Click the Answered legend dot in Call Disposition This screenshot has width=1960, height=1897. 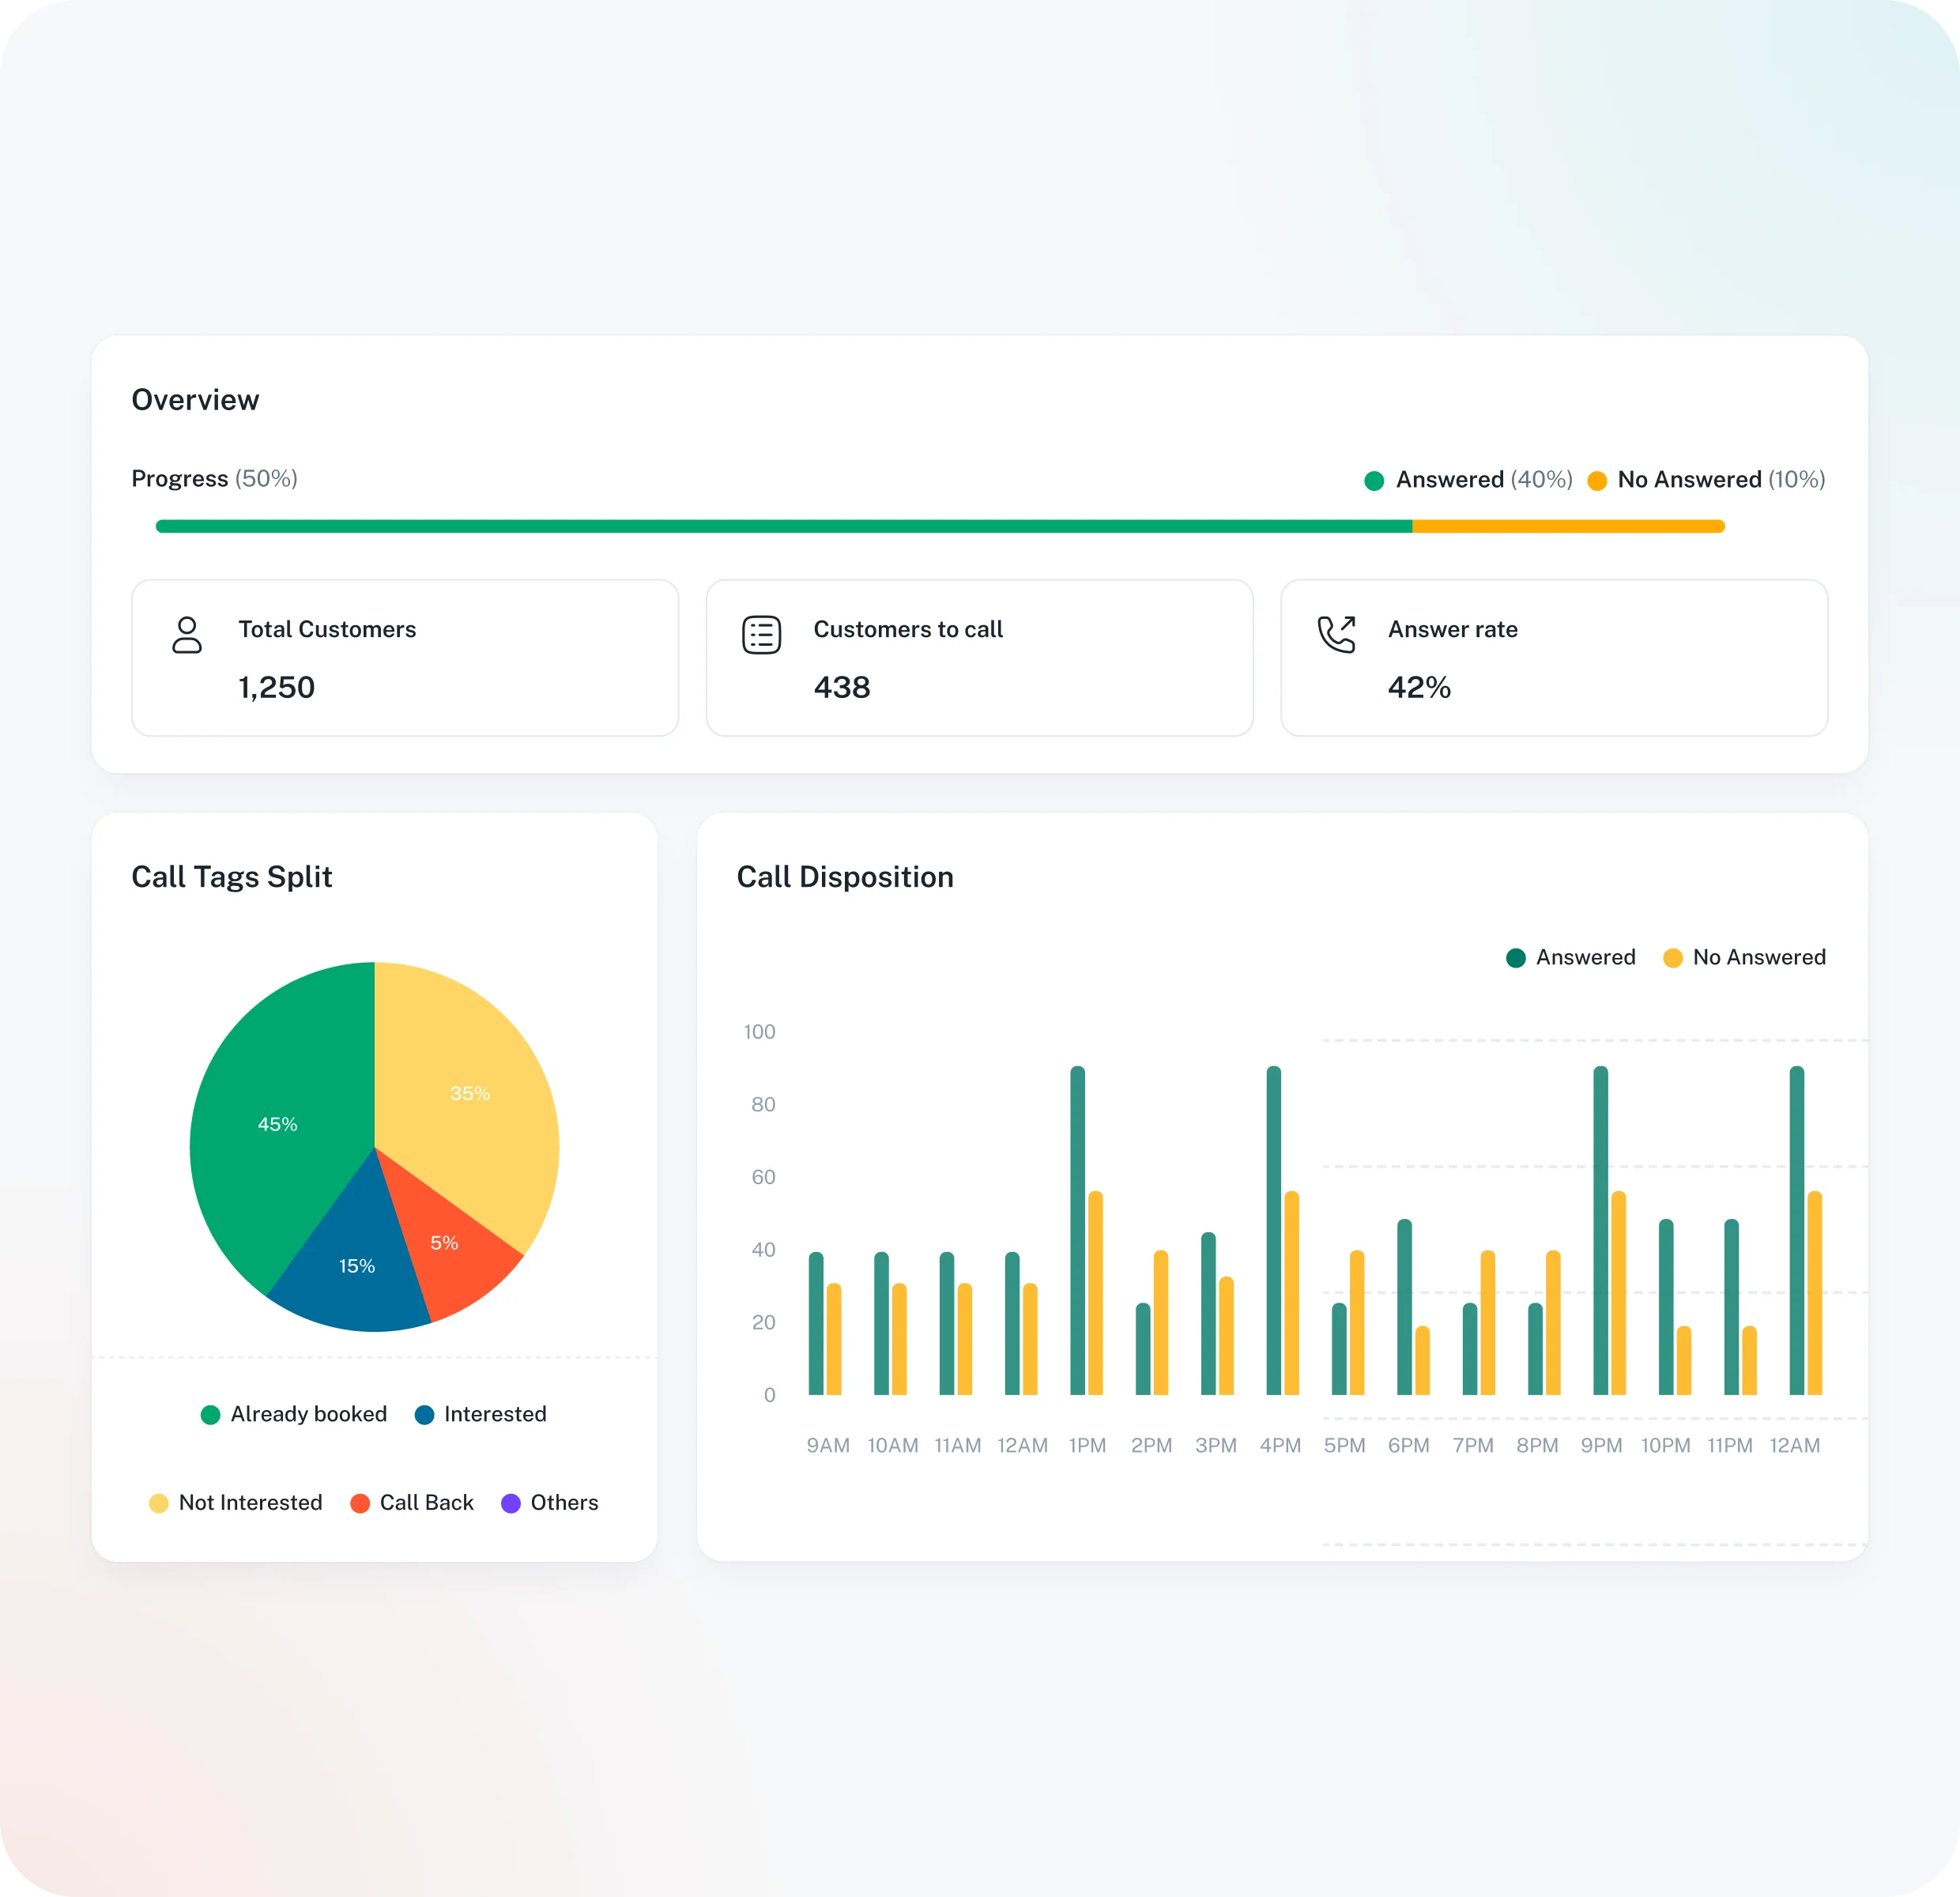click(1516, 957)
